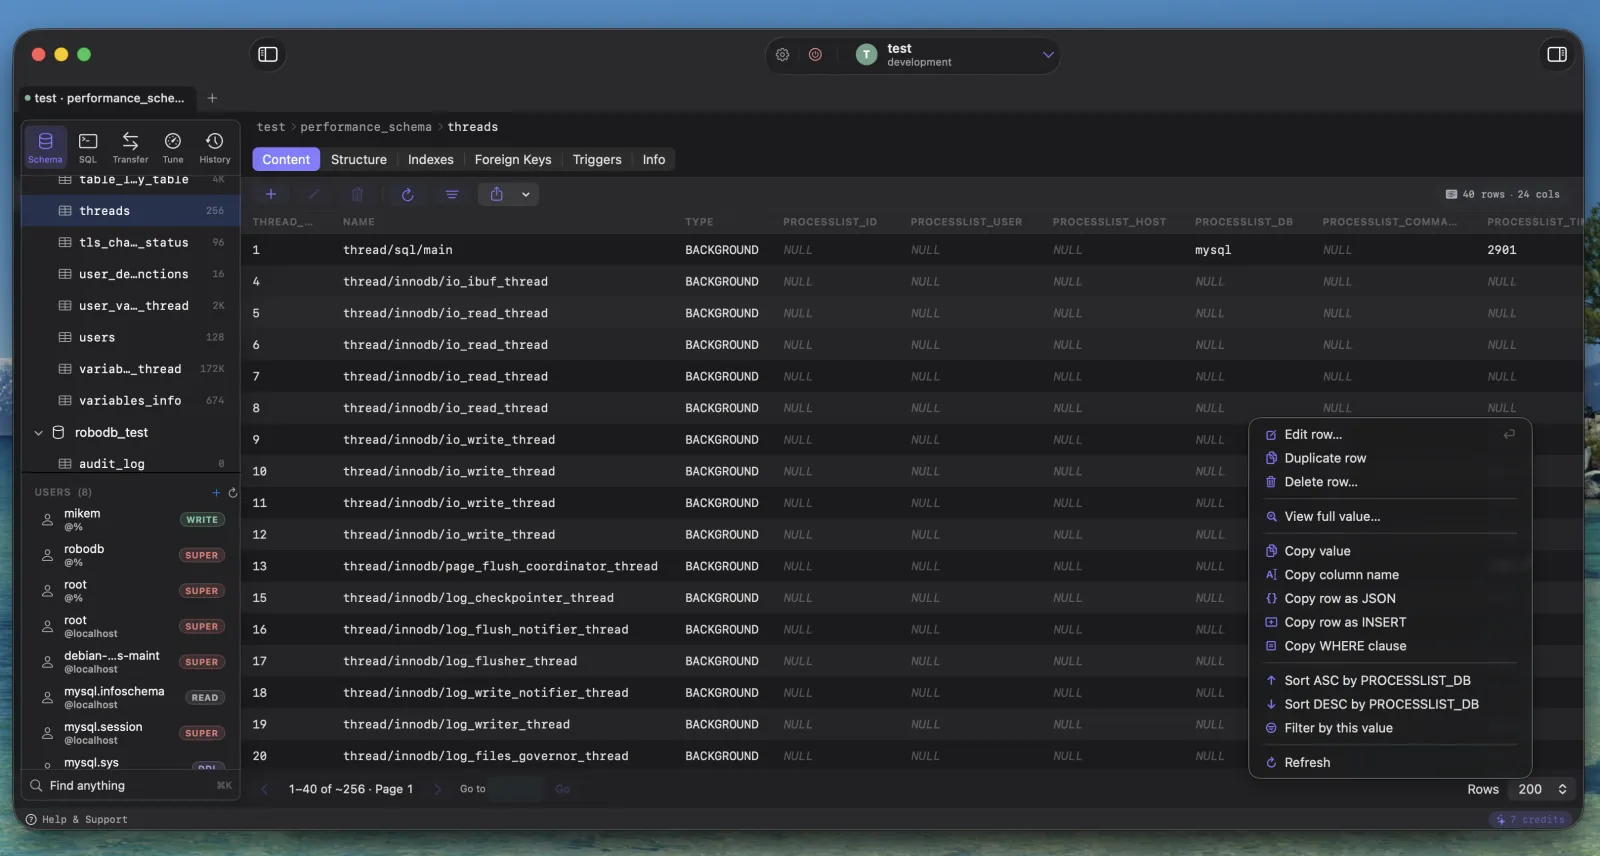
Task: Open the audit_log table
Action: pos(131,464)
